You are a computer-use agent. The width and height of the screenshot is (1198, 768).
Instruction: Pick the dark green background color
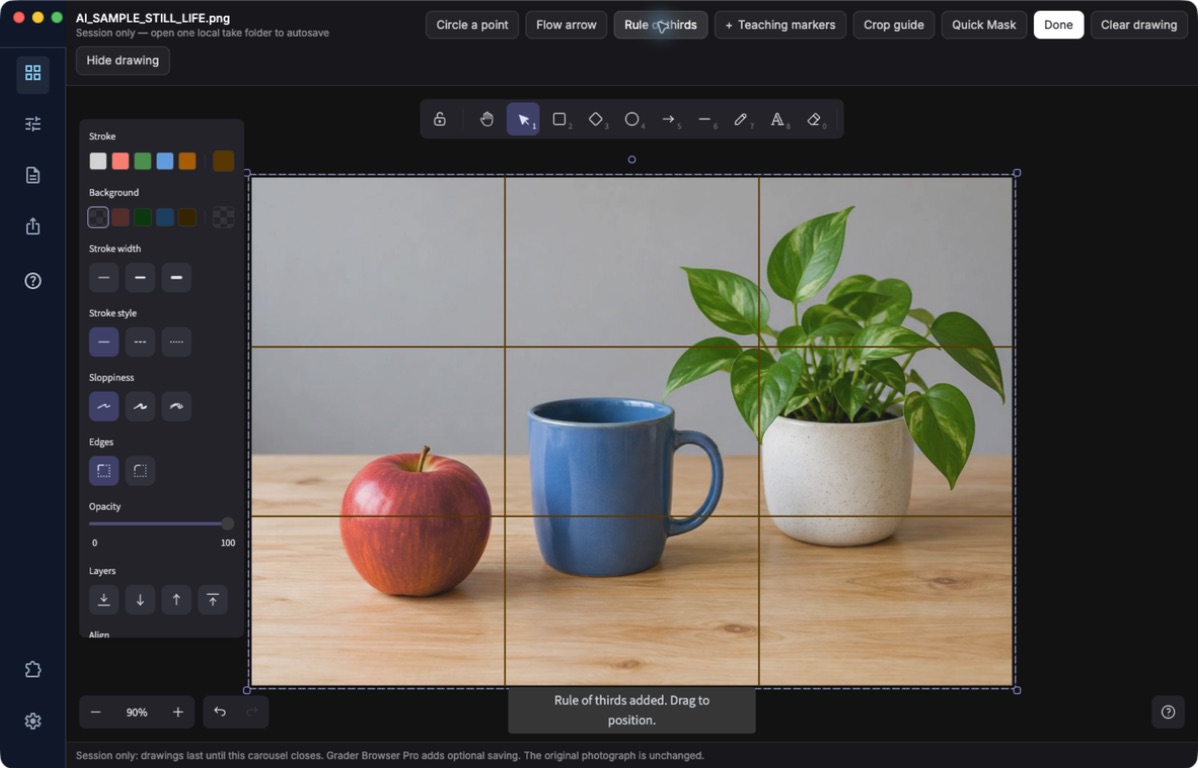[x=143, y=217]
